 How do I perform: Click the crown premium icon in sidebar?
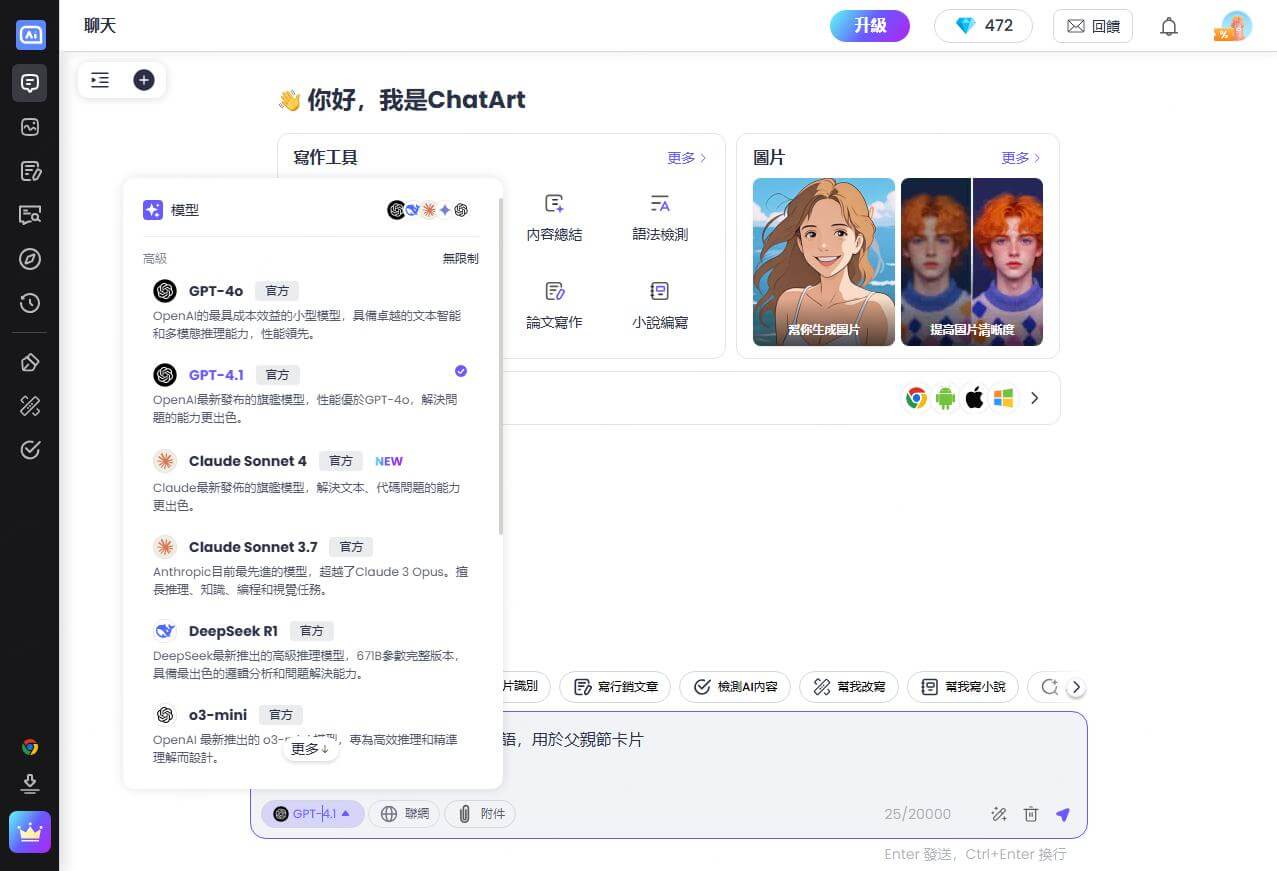point(30,832)
